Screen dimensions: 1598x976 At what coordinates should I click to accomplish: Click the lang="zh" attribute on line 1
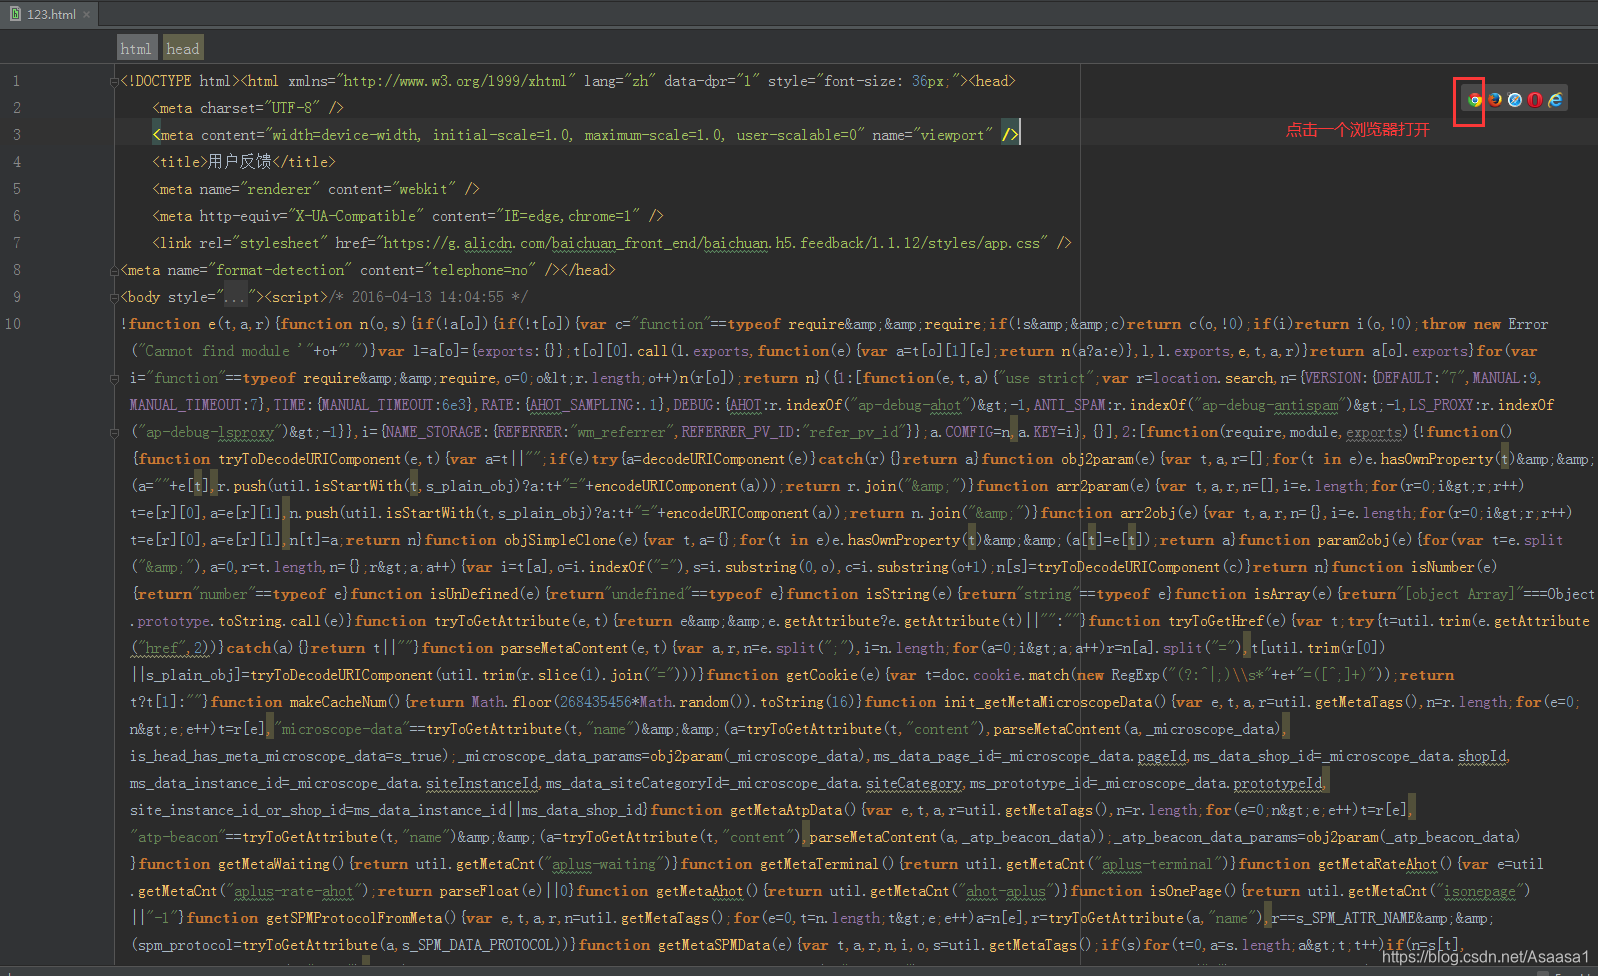tap(620, 81)
